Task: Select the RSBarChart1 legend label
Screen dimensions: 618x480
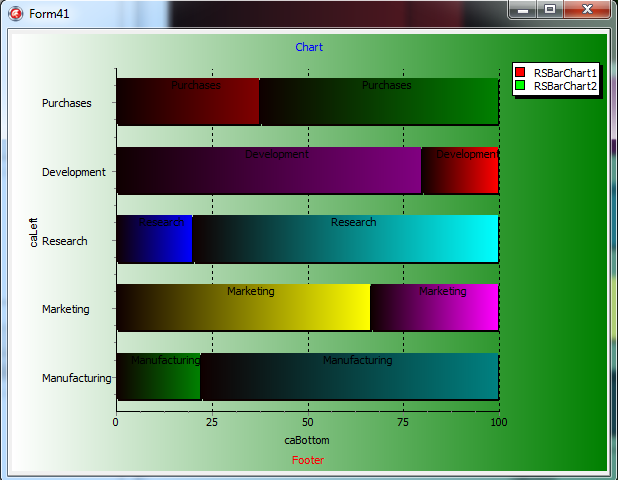Action: tap(565, 73)
